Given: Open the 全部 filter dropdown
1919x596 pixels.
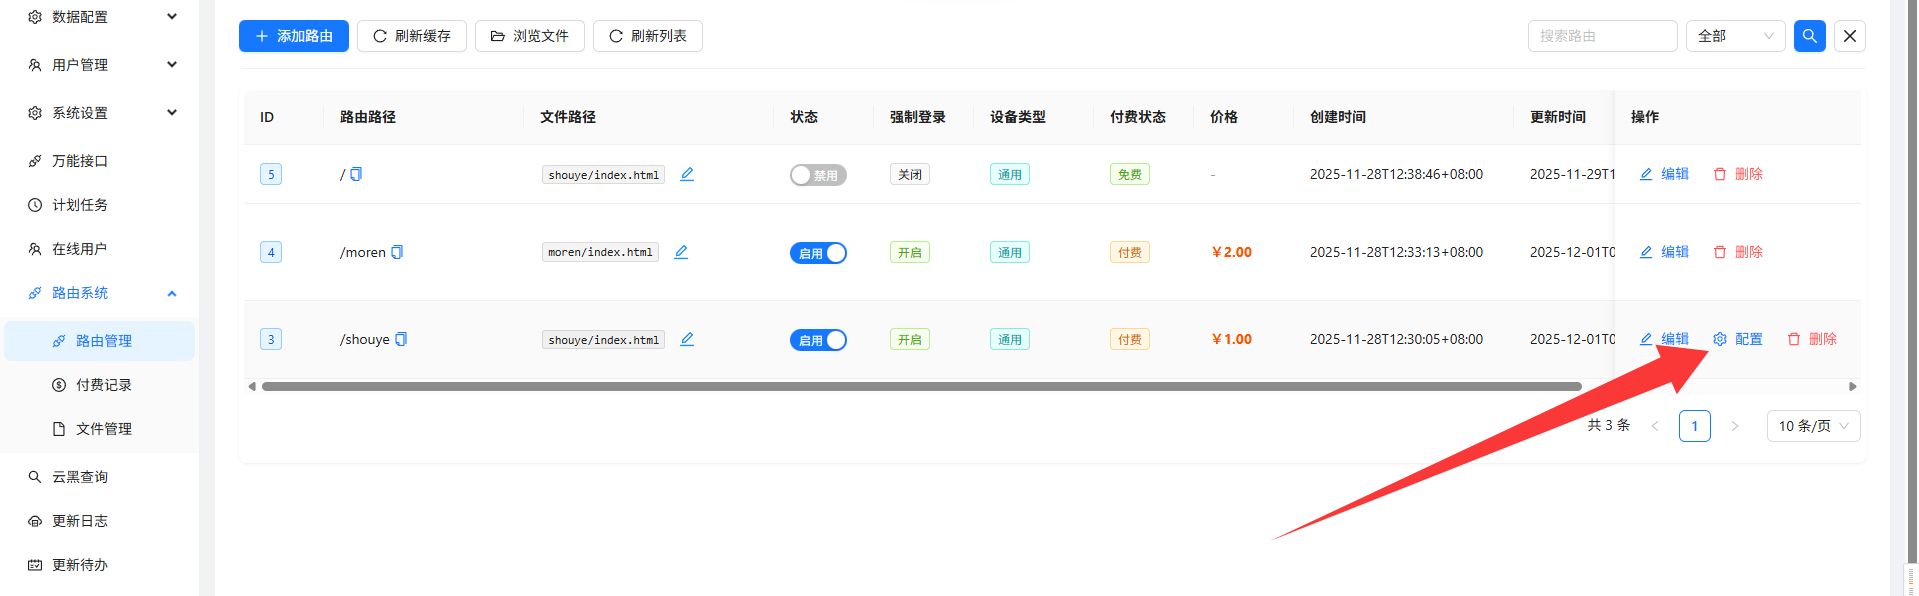Looking at the screenshot, I should [x=1734, y=36].
